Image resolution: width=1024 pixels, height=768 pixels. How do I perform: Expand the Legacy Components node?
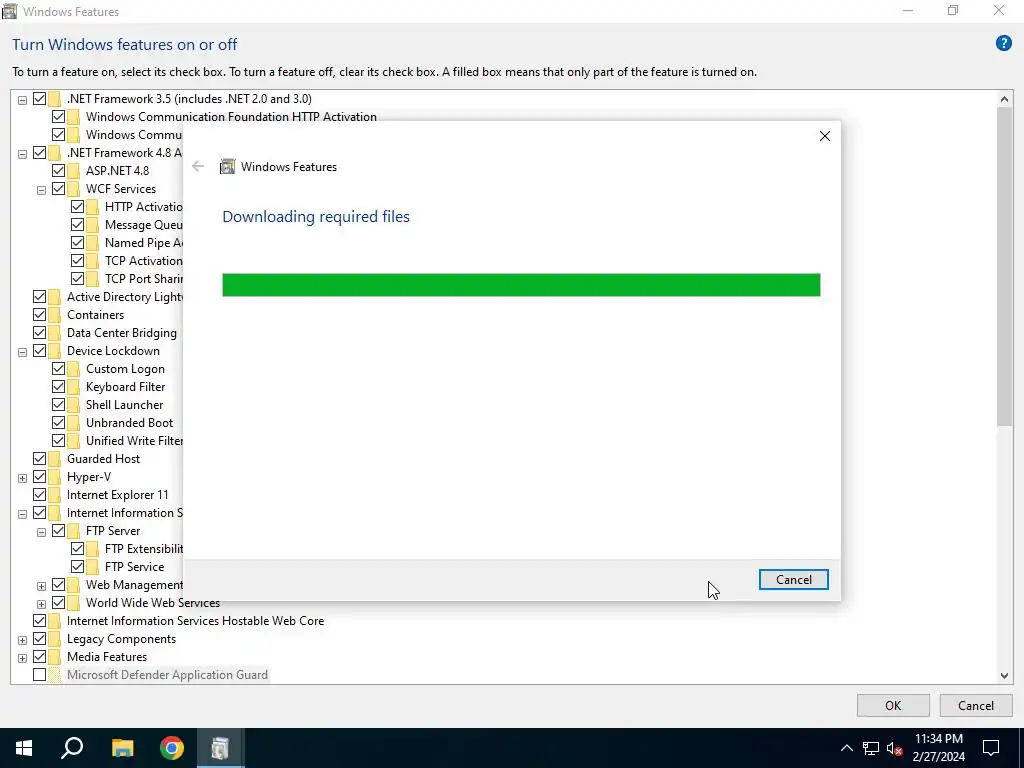22,640
